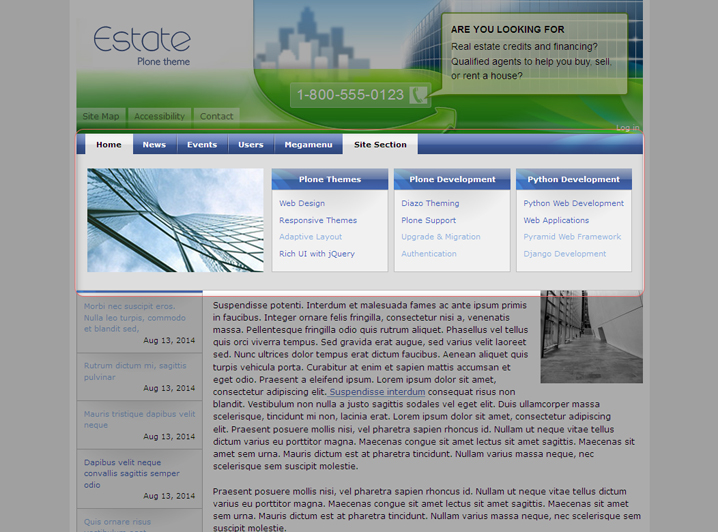Open Responsive Themes link
The height and width of the screenshot is (532, 718).
point(318,220)
